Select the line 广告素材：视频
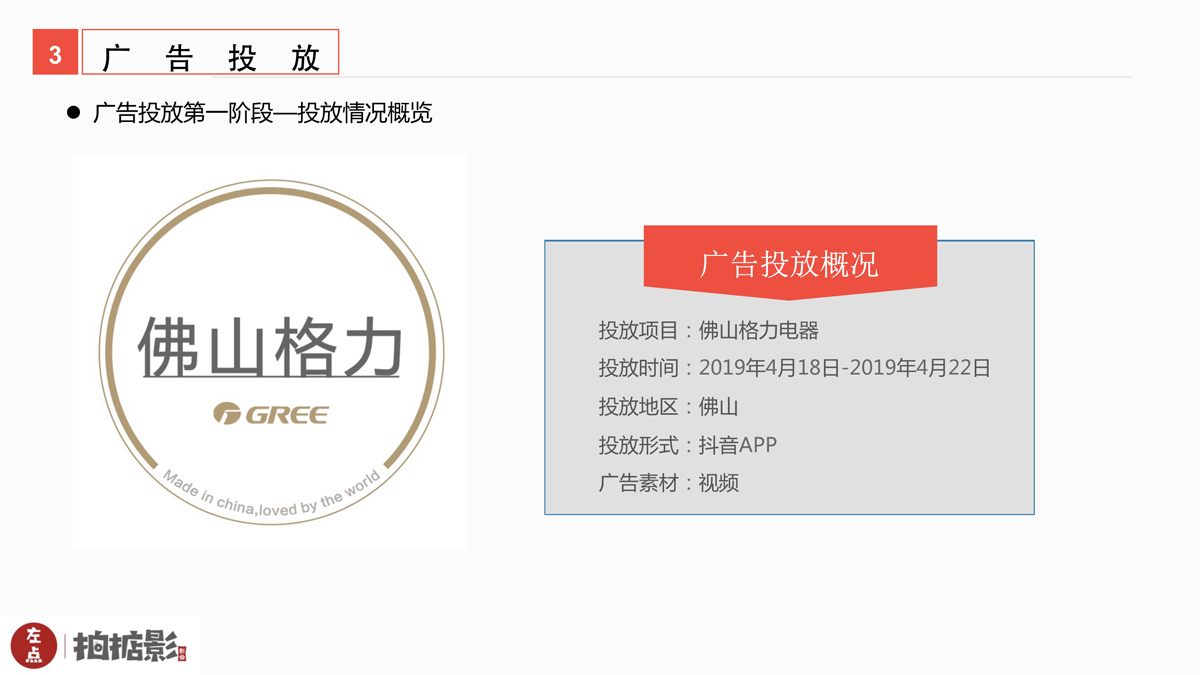 tap(668, 483)
